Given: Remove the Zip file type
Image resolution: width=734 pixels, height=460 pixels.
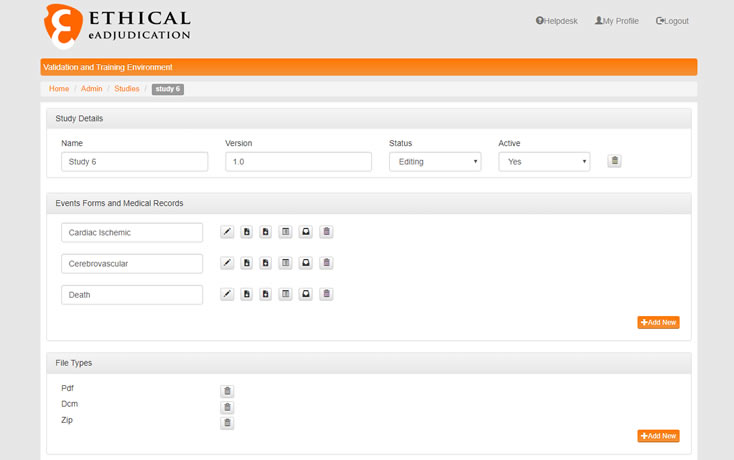Looking at the screenshot, I should (227, 423).
